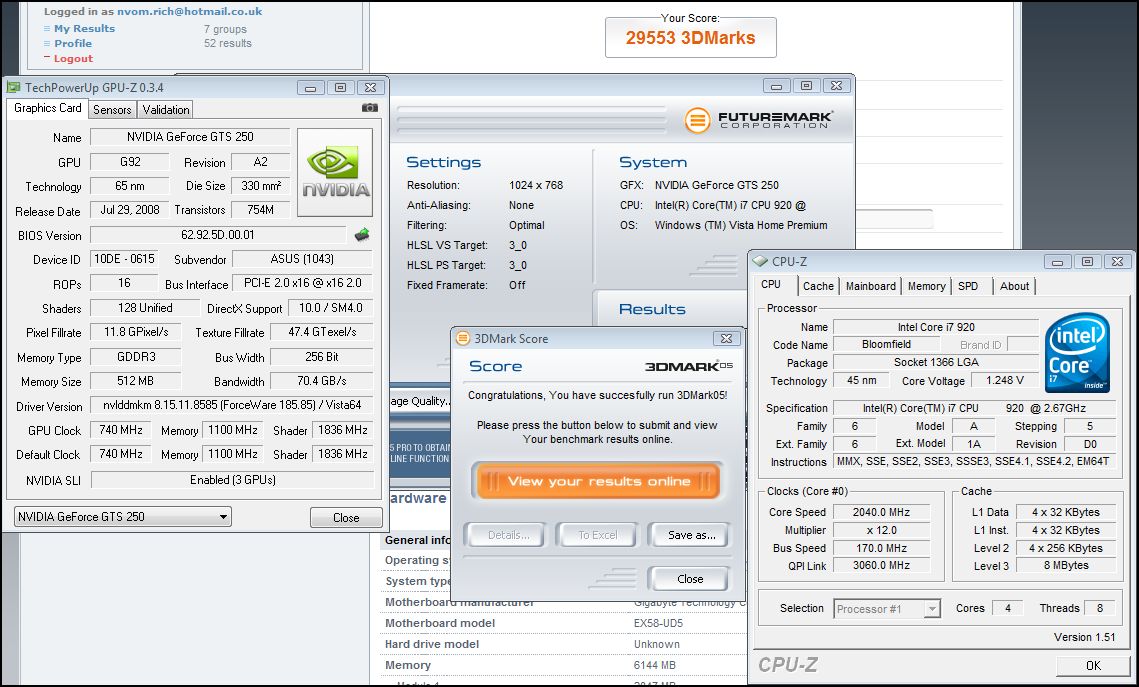
Task: Click the 'EX58-UD5' motherboard model value
Action: [658, 623]
